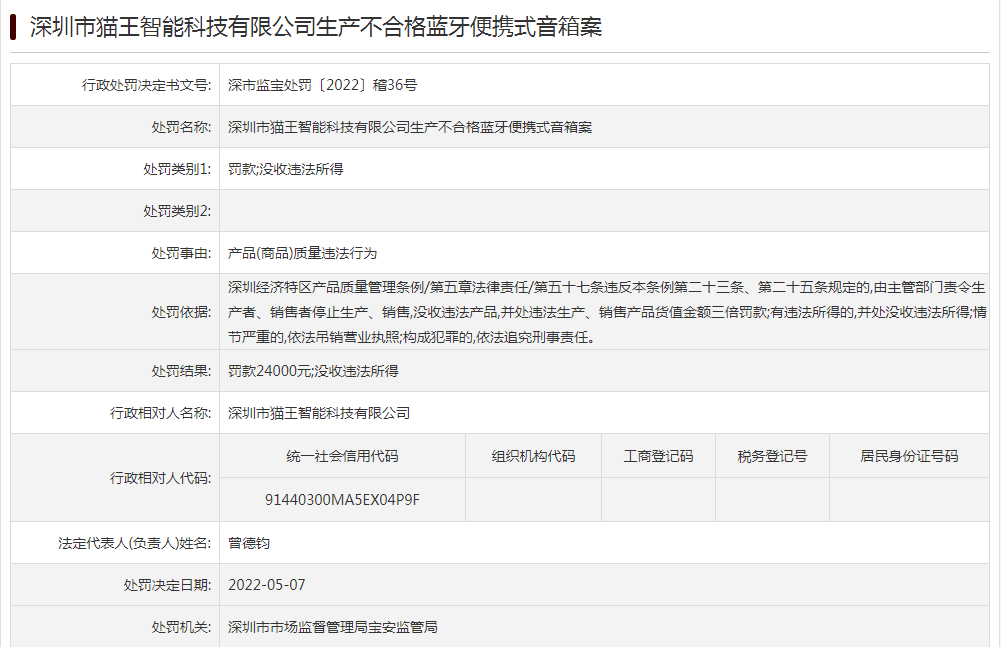Click the 居民身份证号码 column header
This screenshot has height=647, width=1001.
pyautogui.click(x=909, y=456)
